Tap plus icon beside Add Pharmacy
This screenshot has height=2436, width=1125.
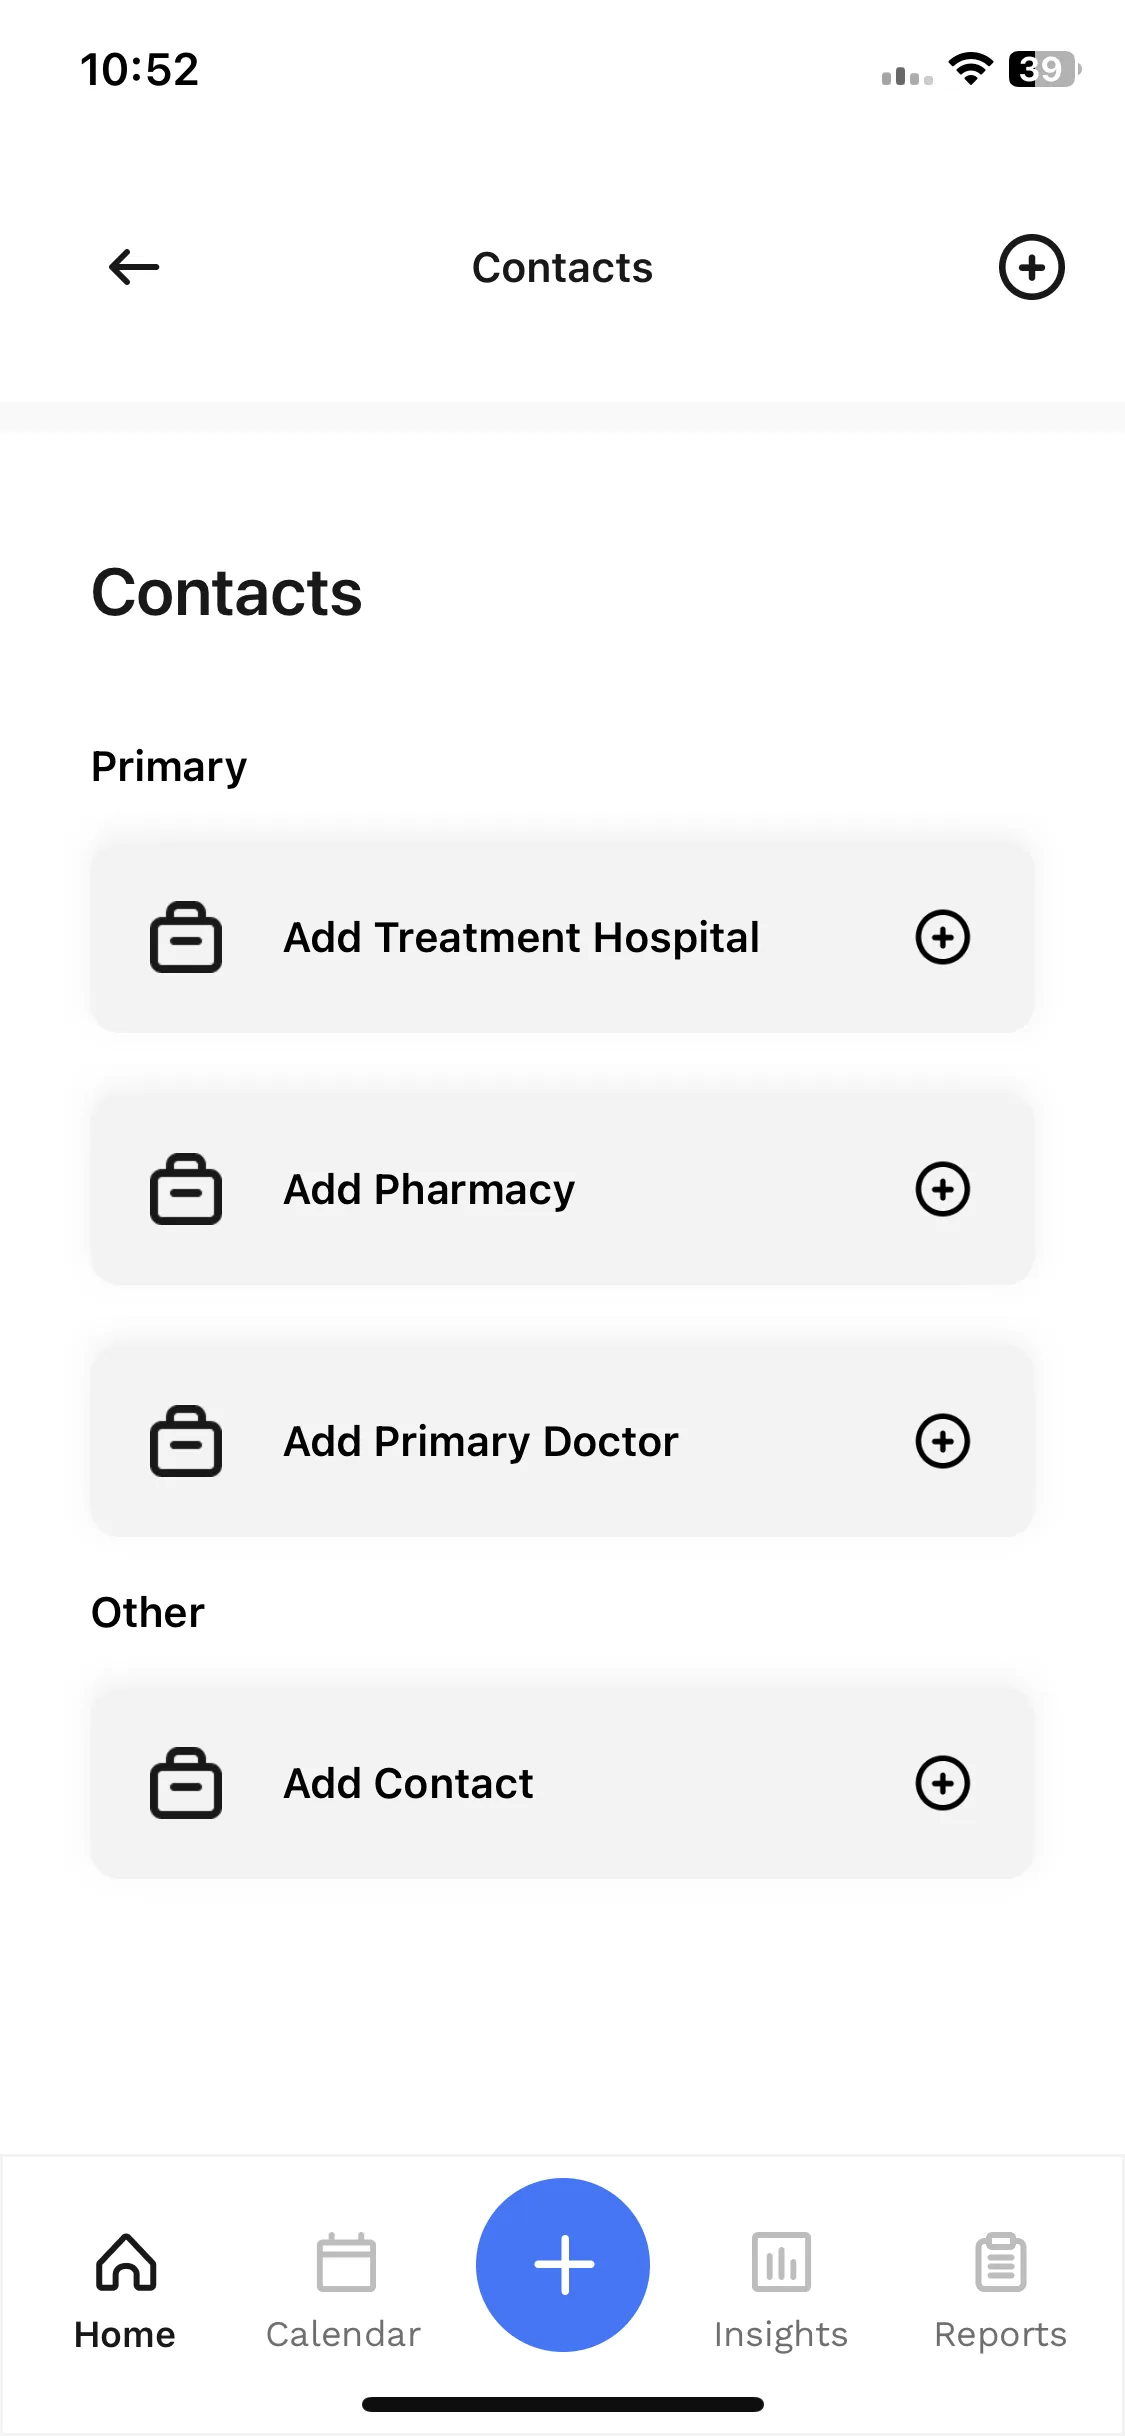coord(943,1189)
